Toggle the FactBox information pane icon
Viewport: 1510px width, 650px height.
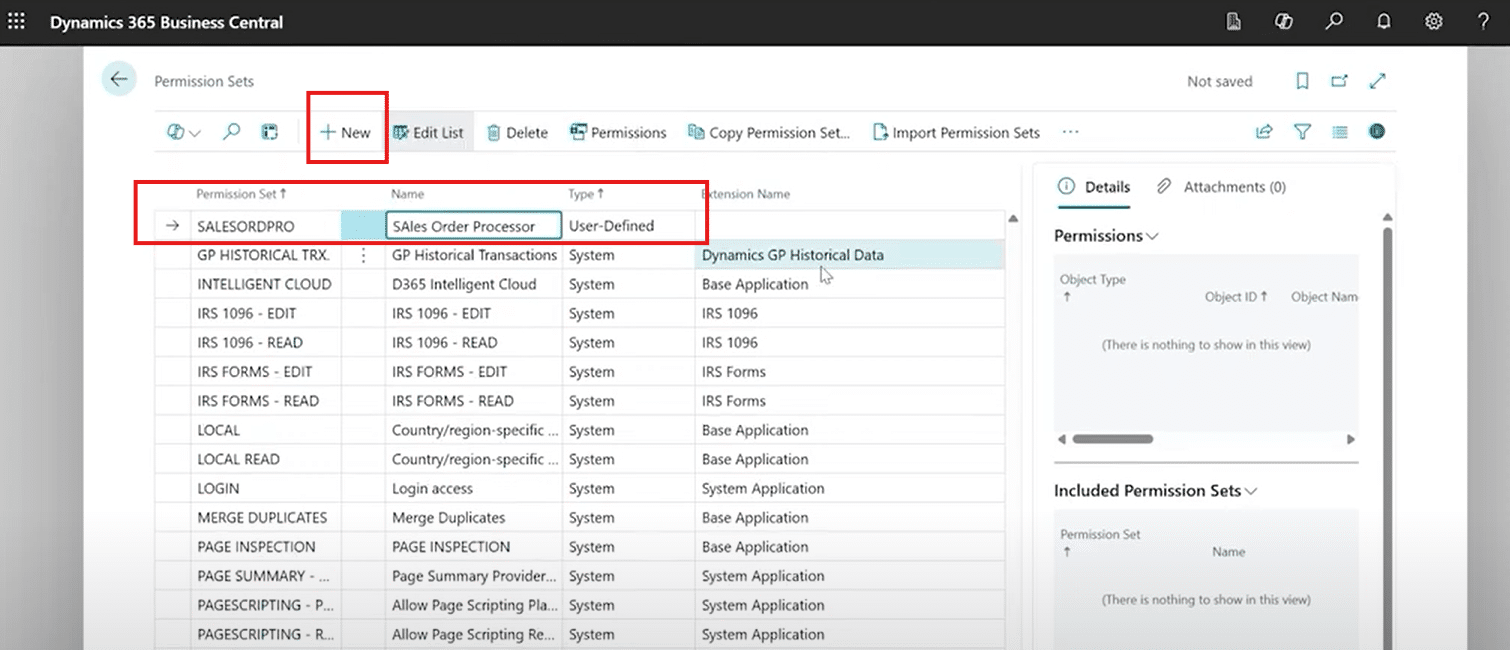coord(1377,132)
